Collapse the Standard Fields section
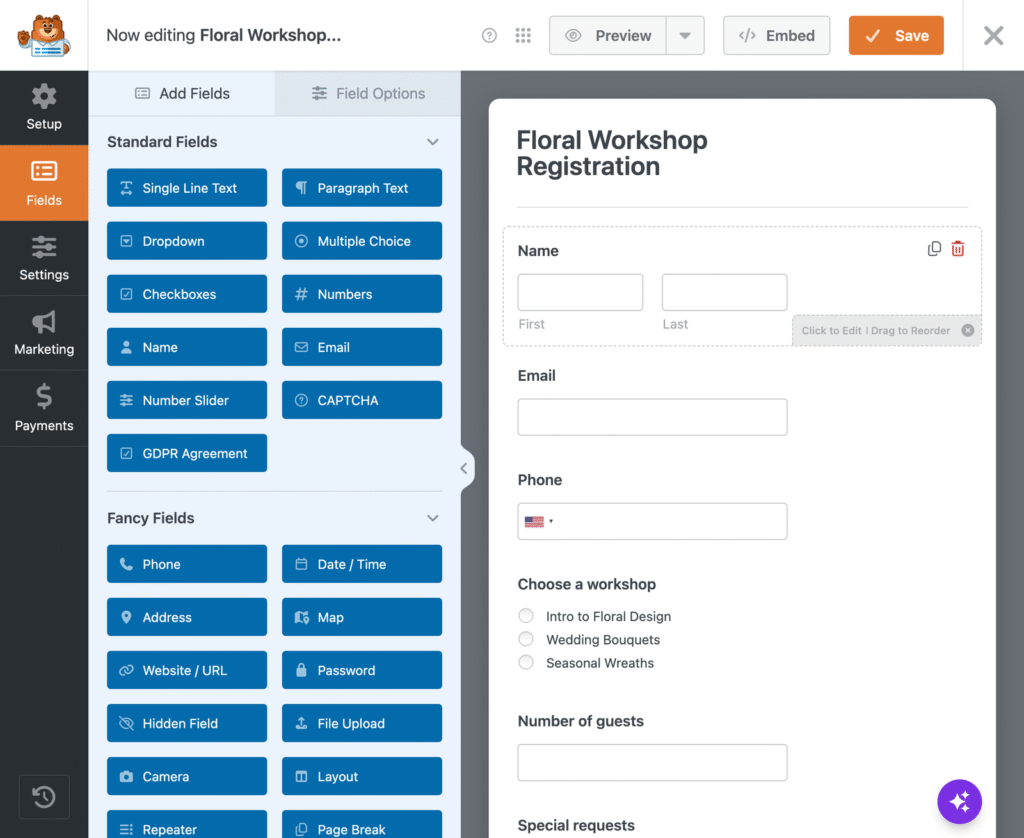The width and height of the screenshot is (1024, 838). coord(432,142)
